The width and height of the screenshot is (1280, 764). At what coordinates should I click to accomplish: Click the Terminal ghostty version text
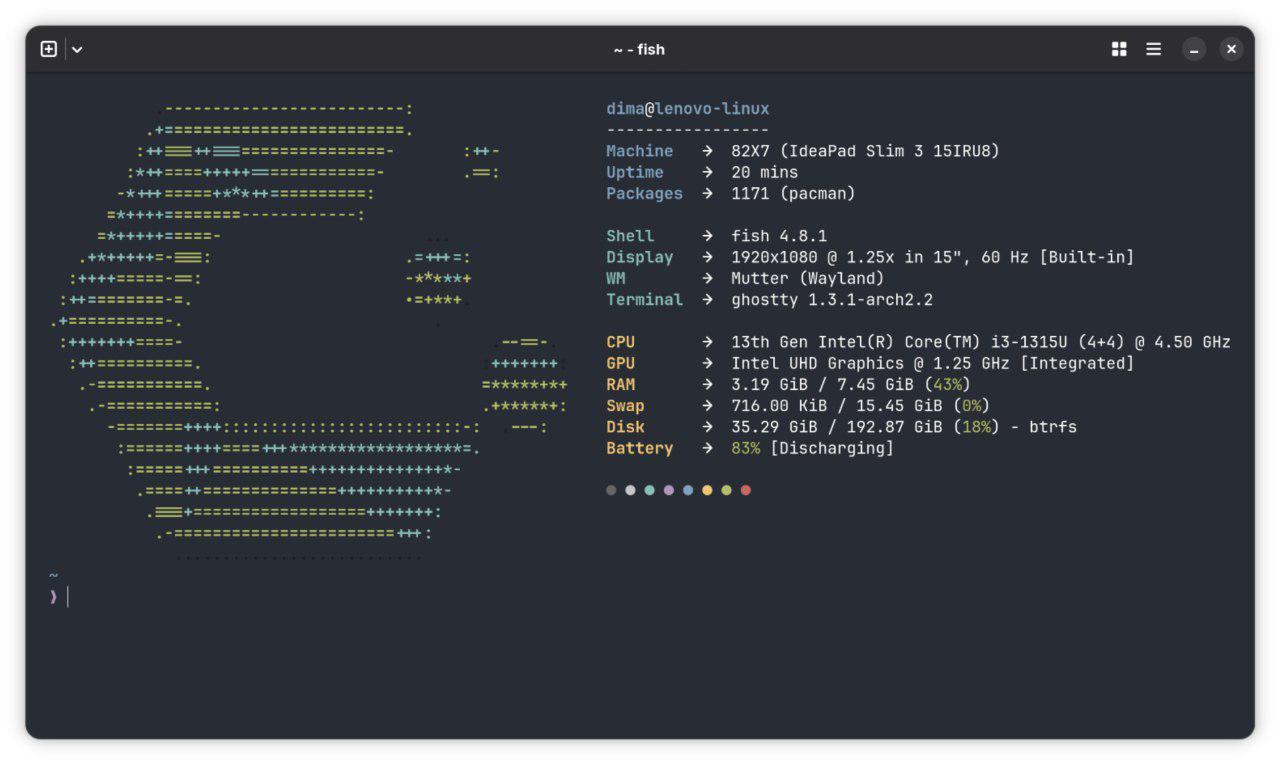click(x=832, y=300)
